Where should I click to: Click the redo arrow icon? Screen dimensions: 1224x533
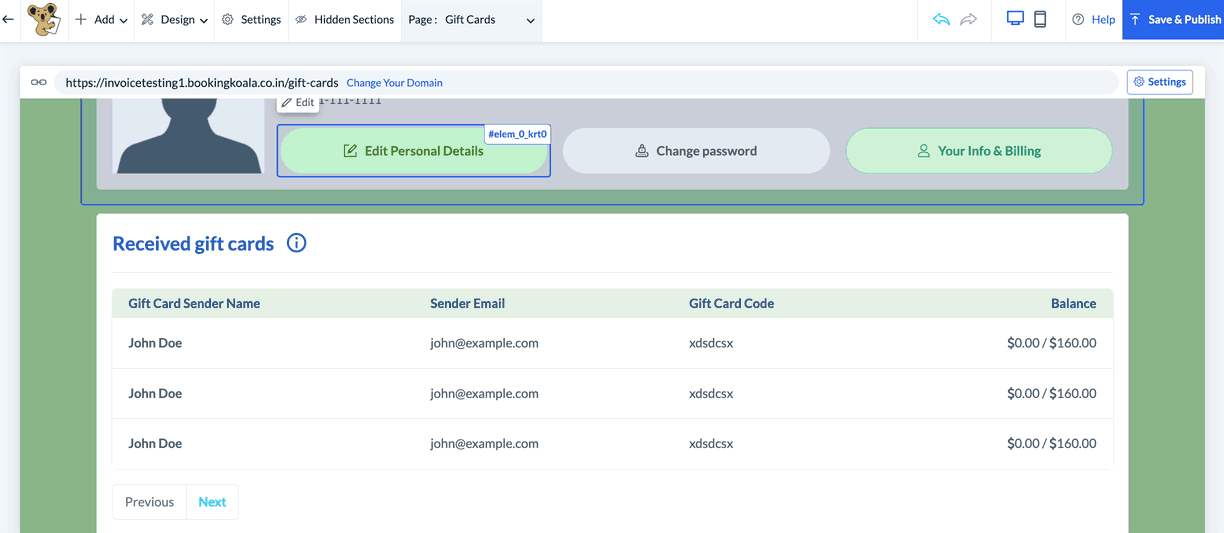pyautogui.click(x=968, y=19)
